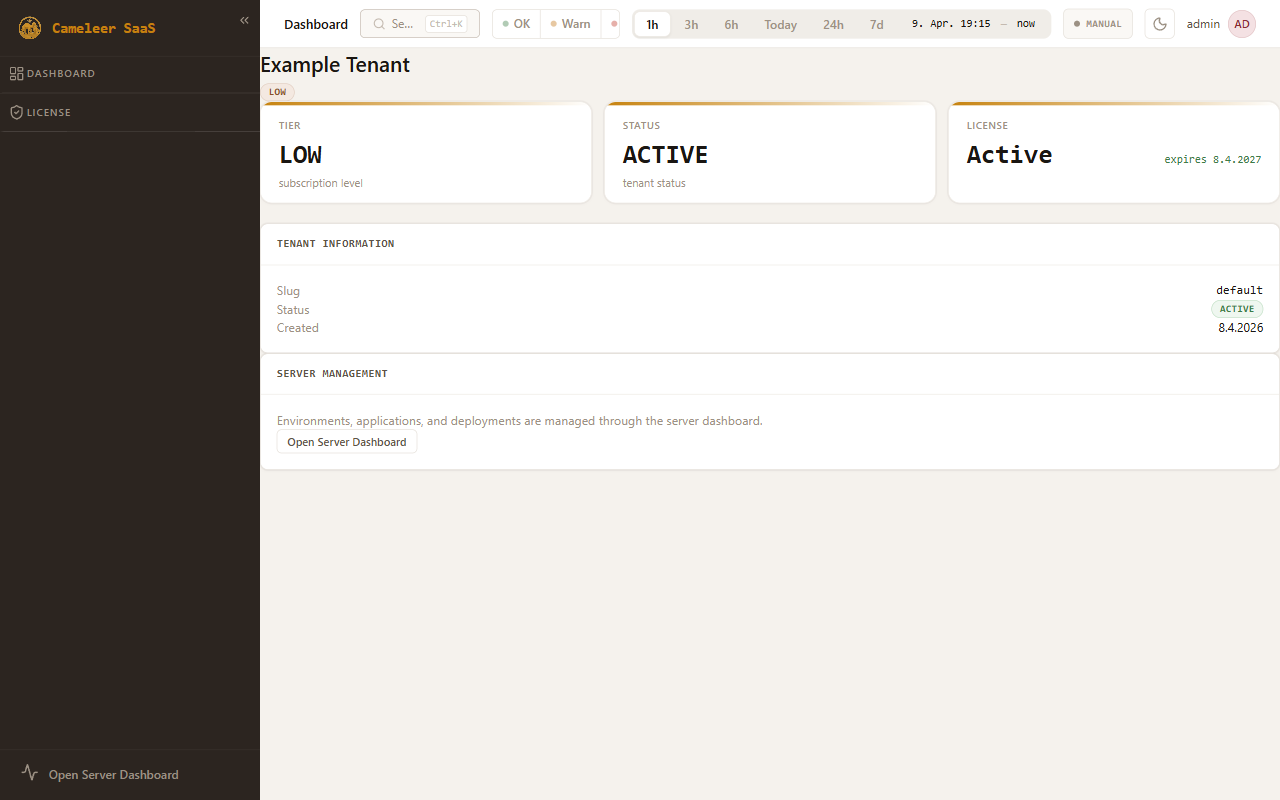Click the sidebar footer Open Server Dashboard link

tap(113, 775)
